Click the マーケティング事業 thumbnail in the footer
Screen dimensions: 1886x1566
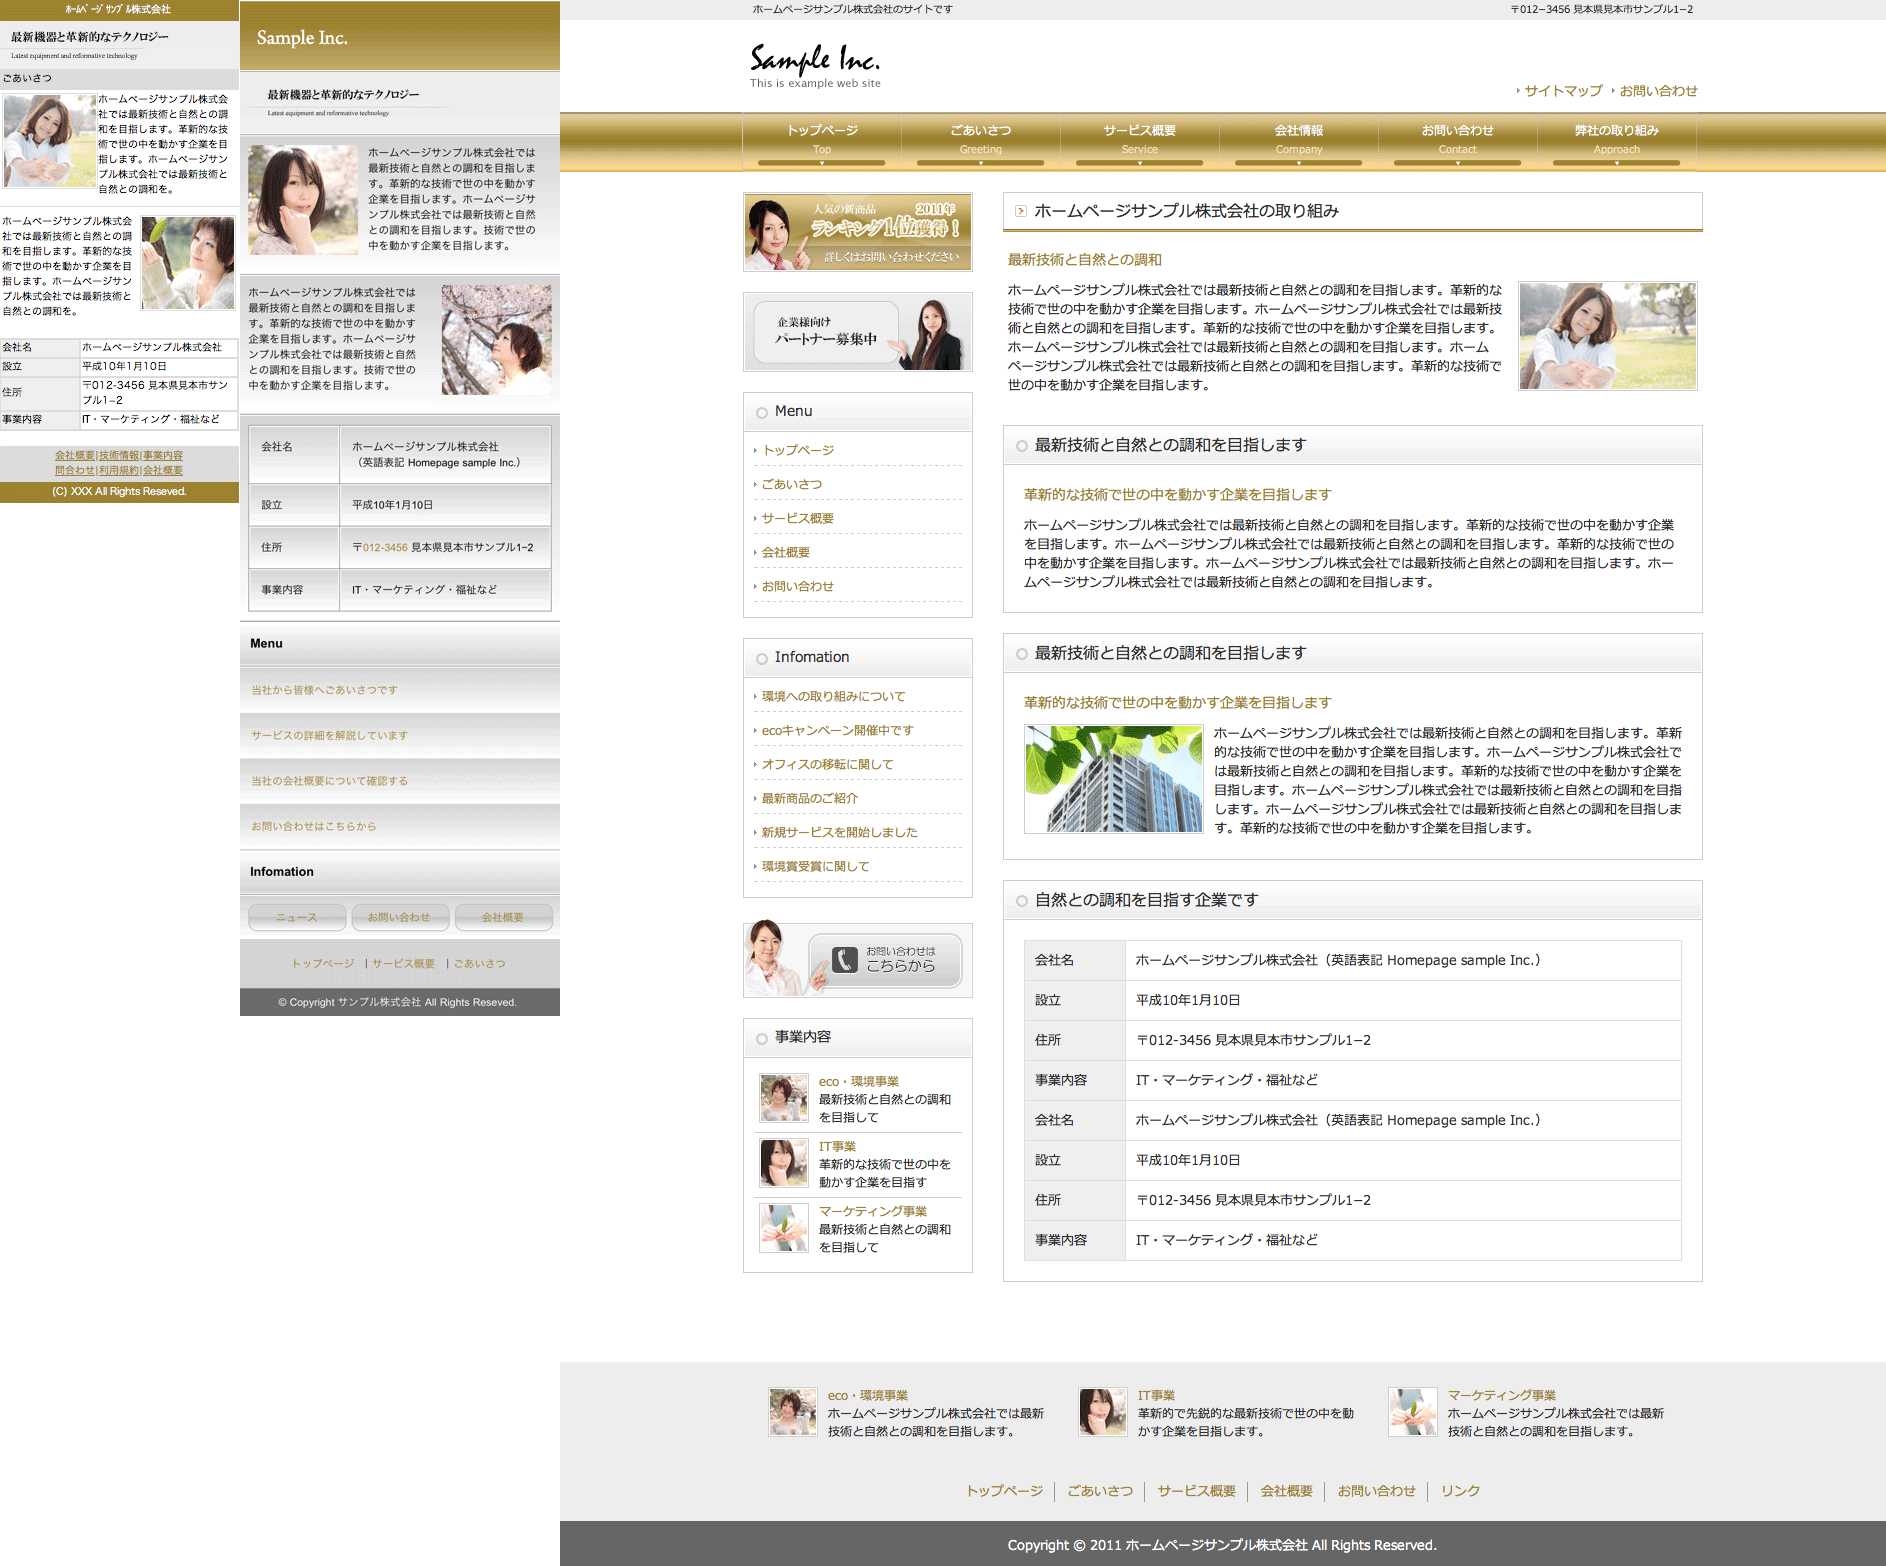point(1412,1412)
